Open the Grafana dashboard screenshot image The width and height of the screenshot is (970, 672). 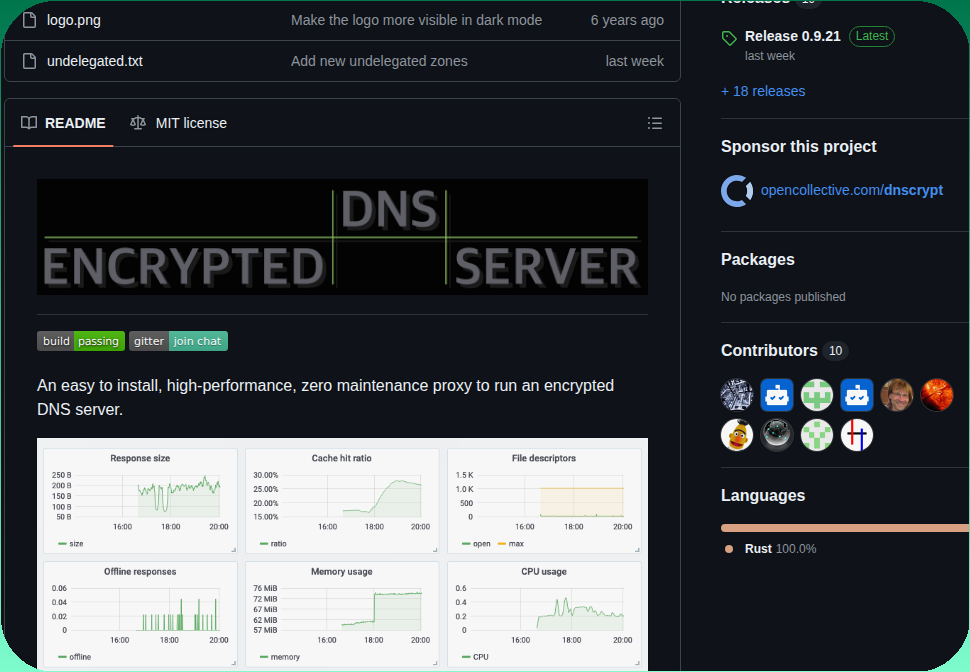(x=342, y=554)
